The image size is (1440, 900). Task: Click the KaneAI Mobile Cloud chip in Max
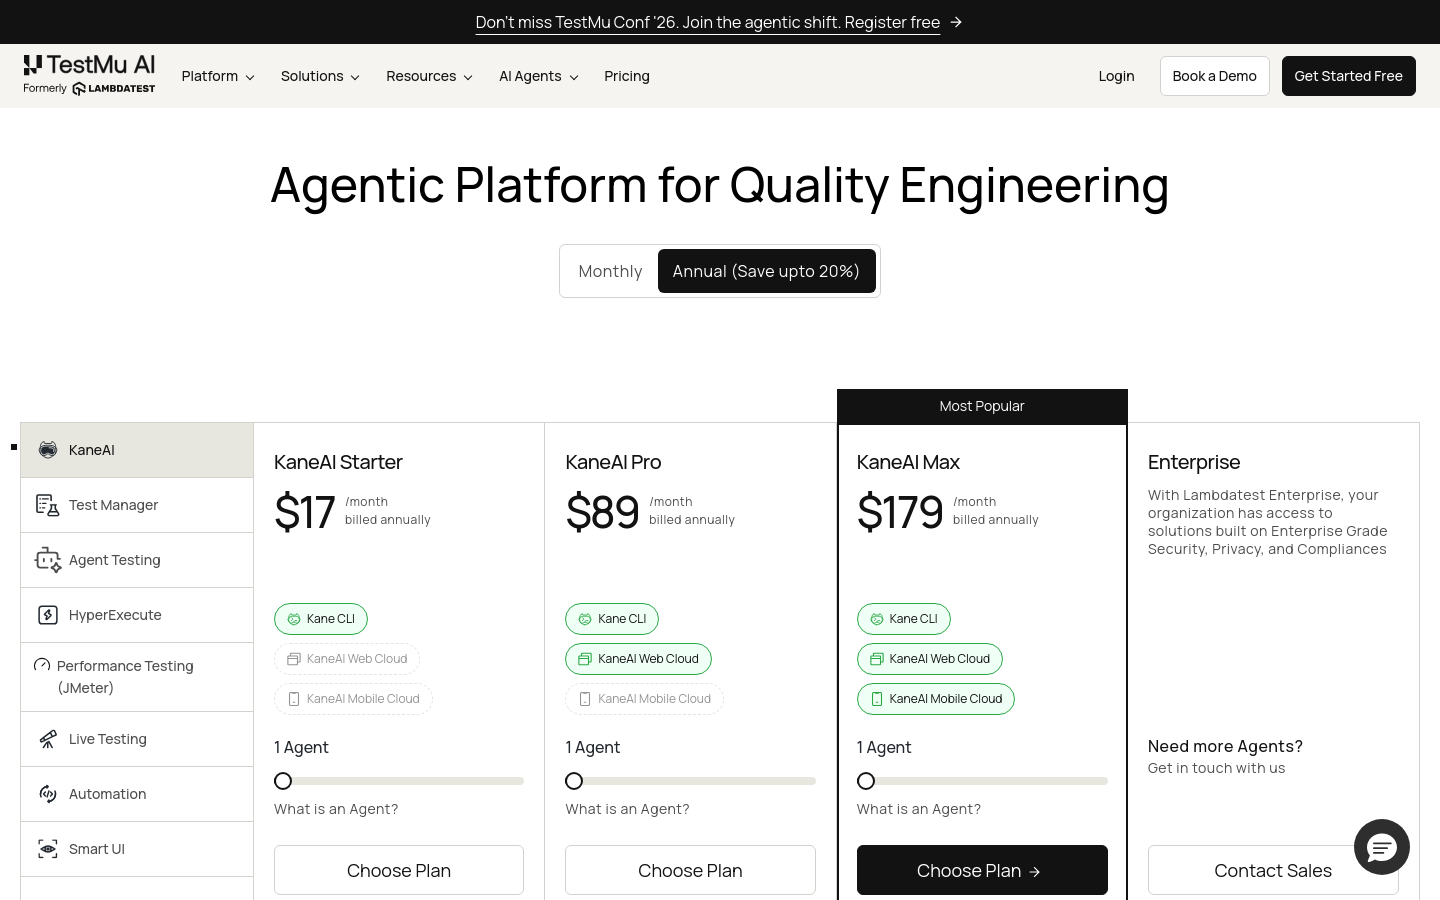[936, 699]
